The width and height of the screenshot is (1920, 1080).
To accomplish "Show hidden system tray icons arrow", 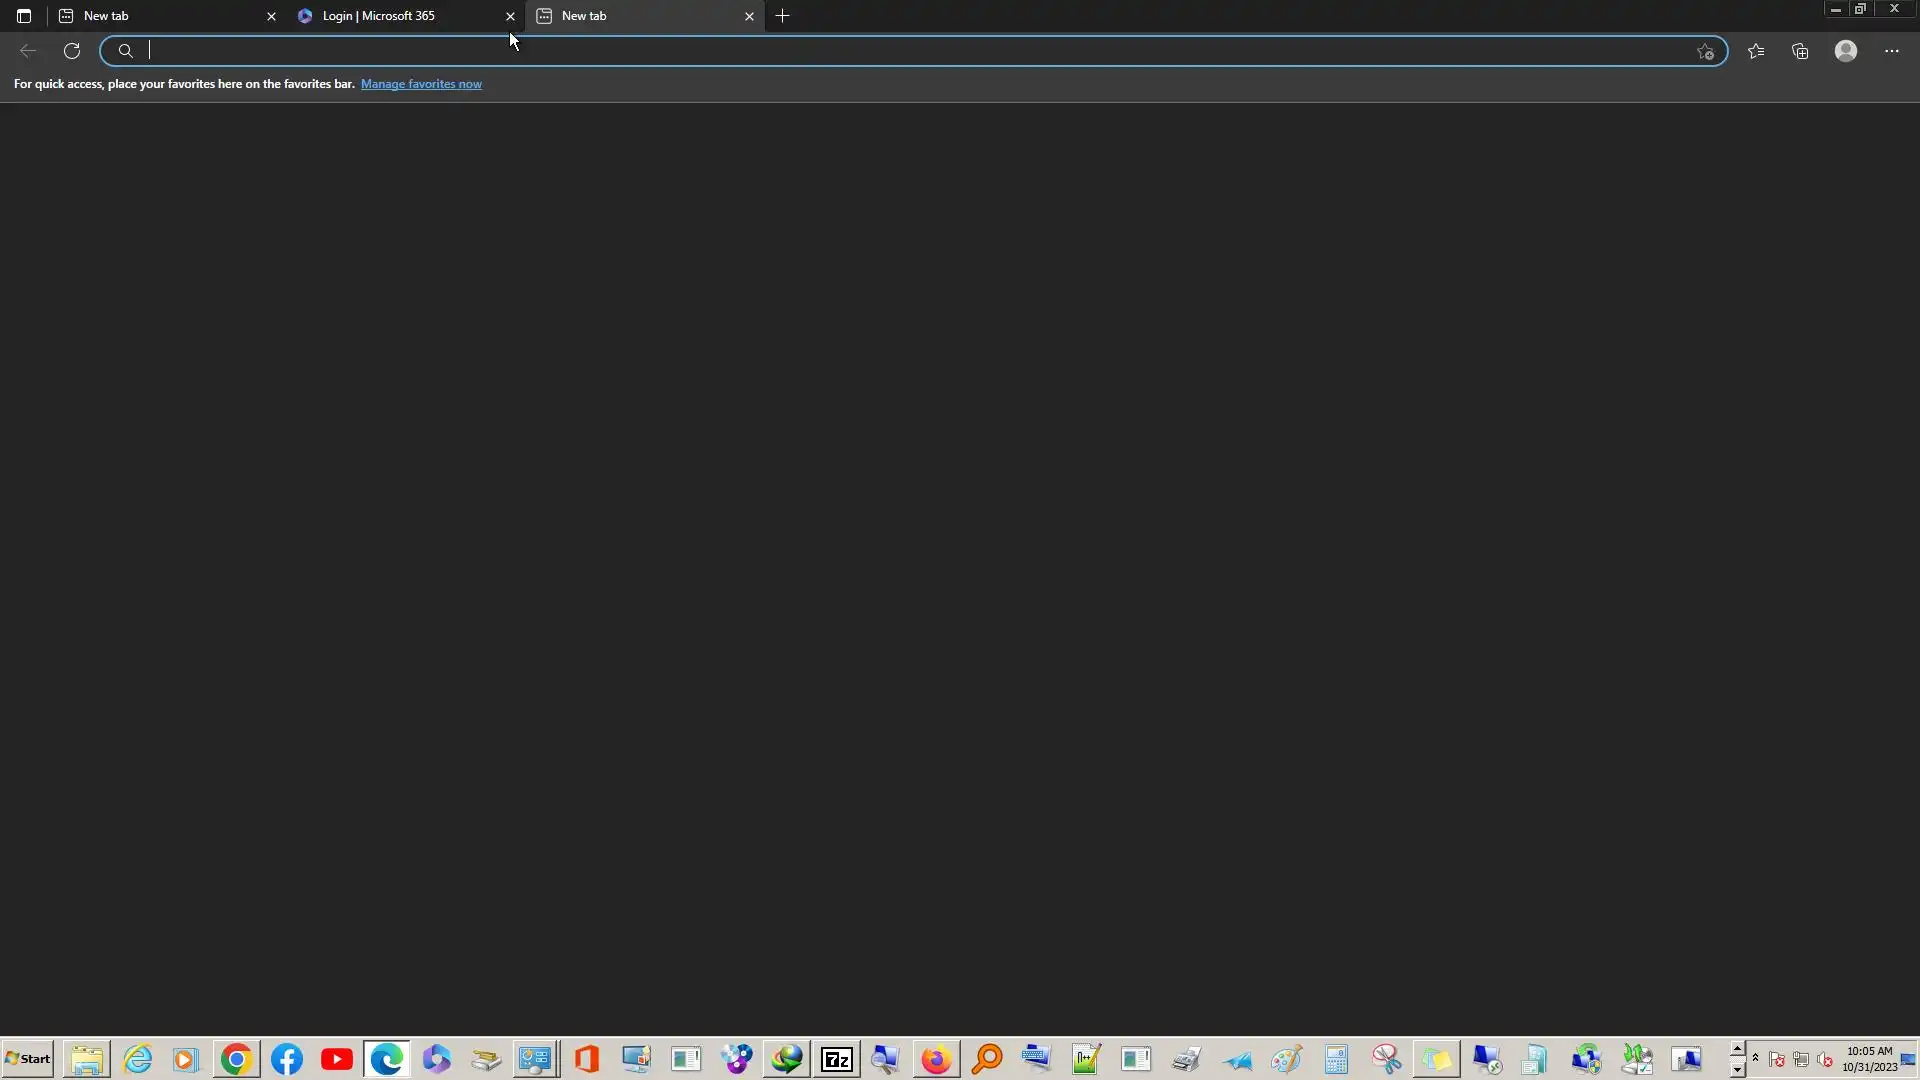I will tap(1755, 1057).
